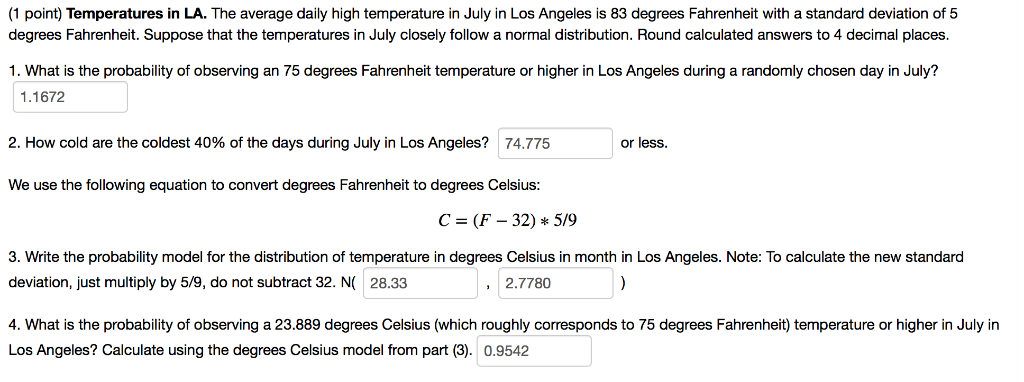
Task: Select the mean field with 28.33
Action: point(421,283)
